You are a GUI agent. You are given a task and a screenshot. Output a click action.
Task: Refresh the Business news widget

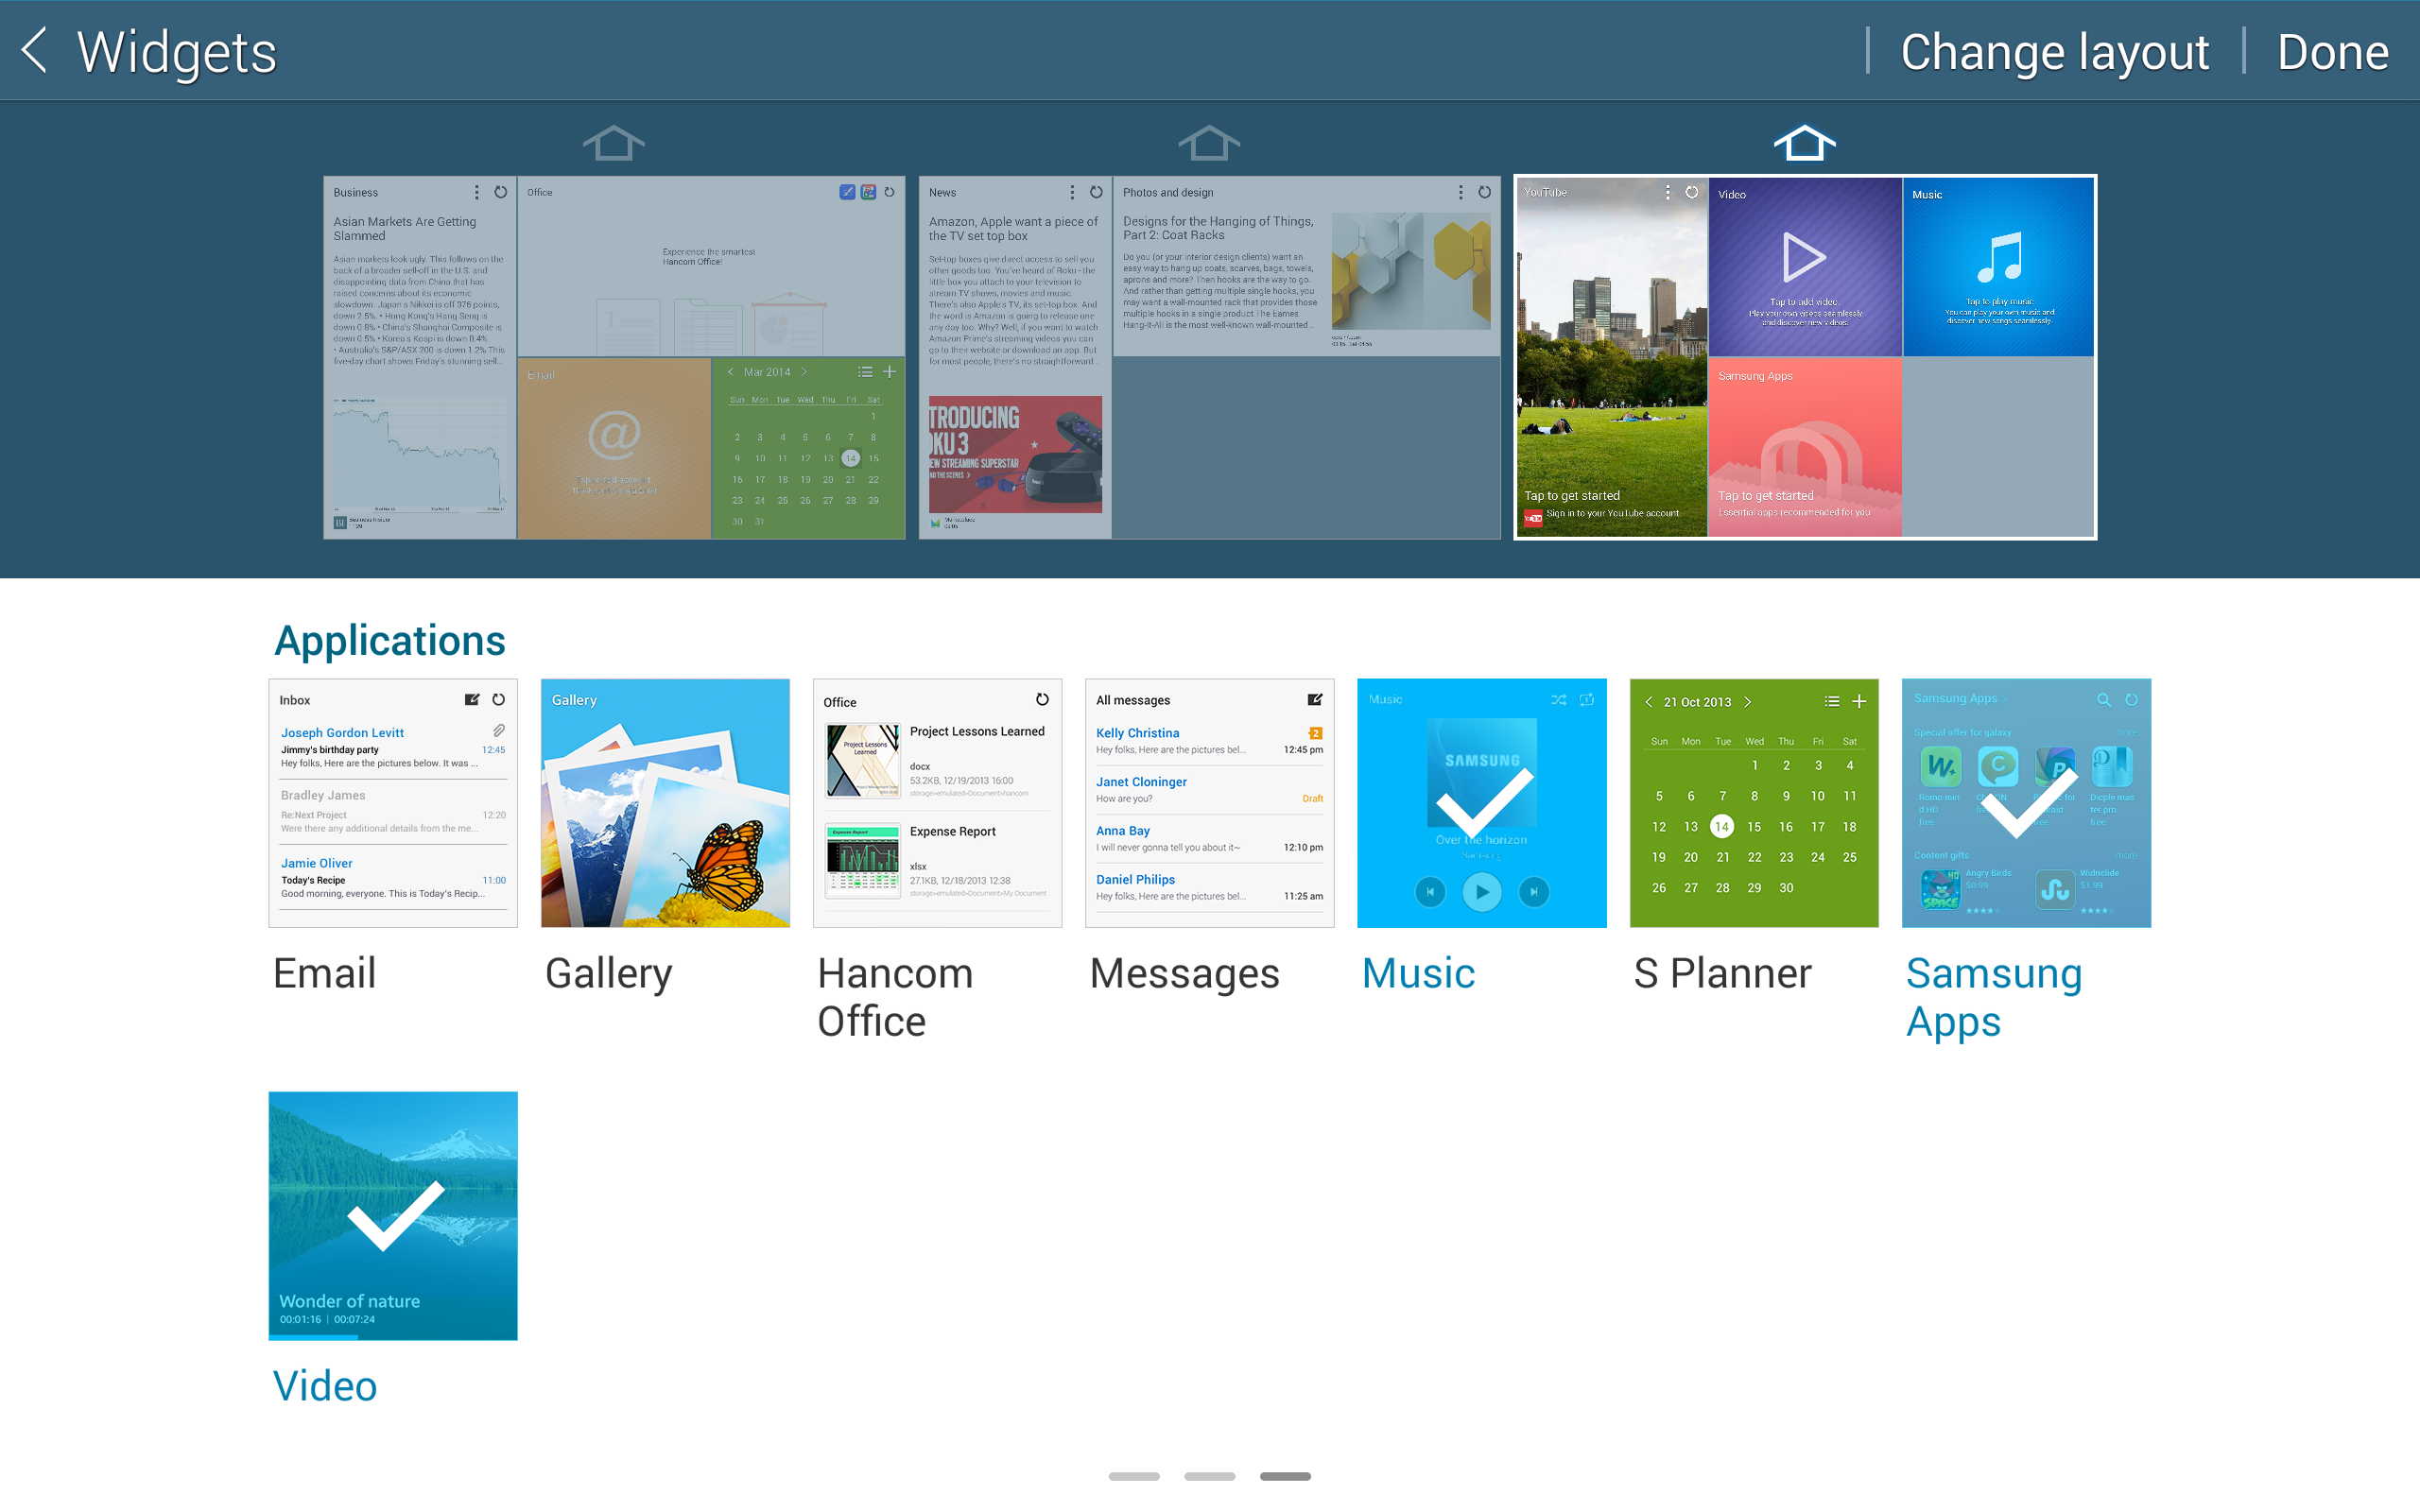pyautogui.click(x=501, y=192)
